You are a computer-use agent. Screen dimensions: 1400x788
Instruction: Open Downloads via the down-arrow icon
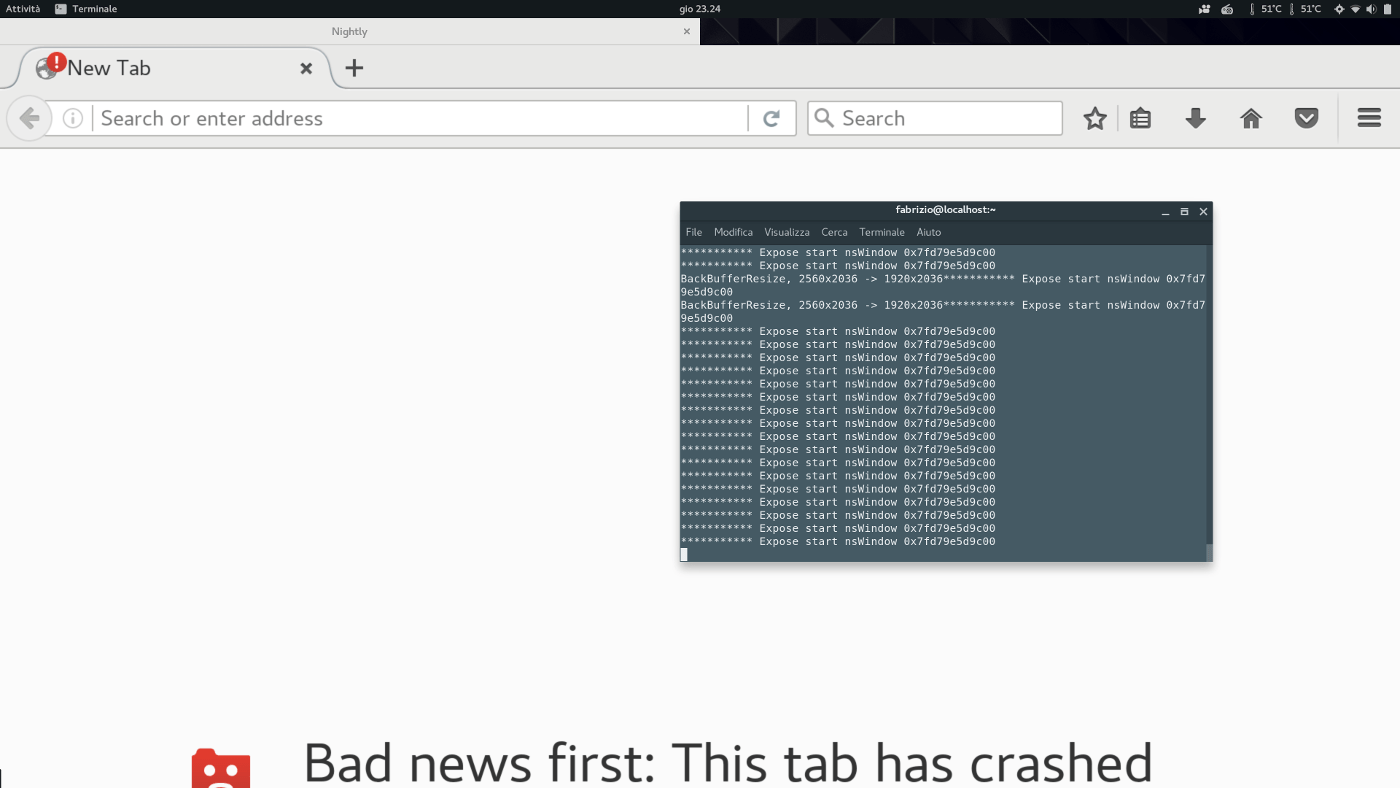coord(1196,117)
